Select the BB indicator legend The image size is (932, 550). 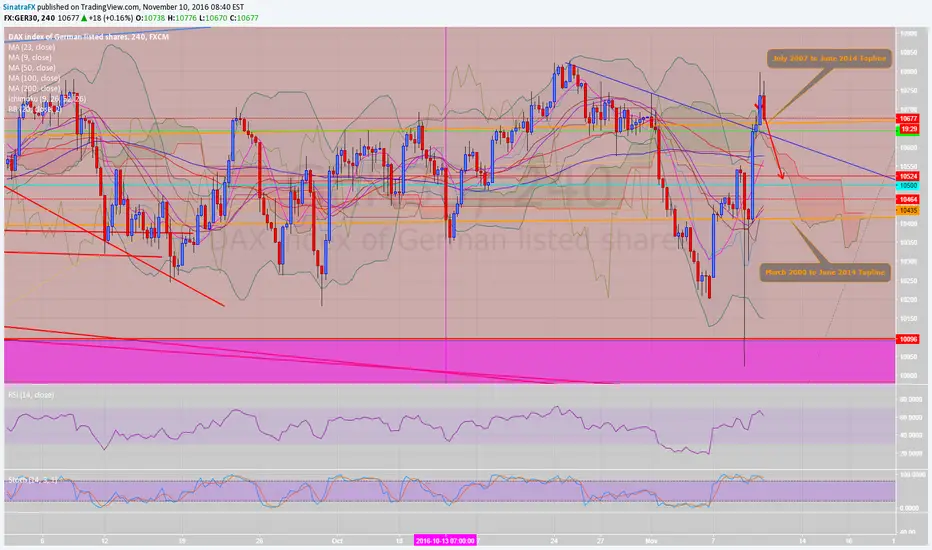[x=34, y=109]
